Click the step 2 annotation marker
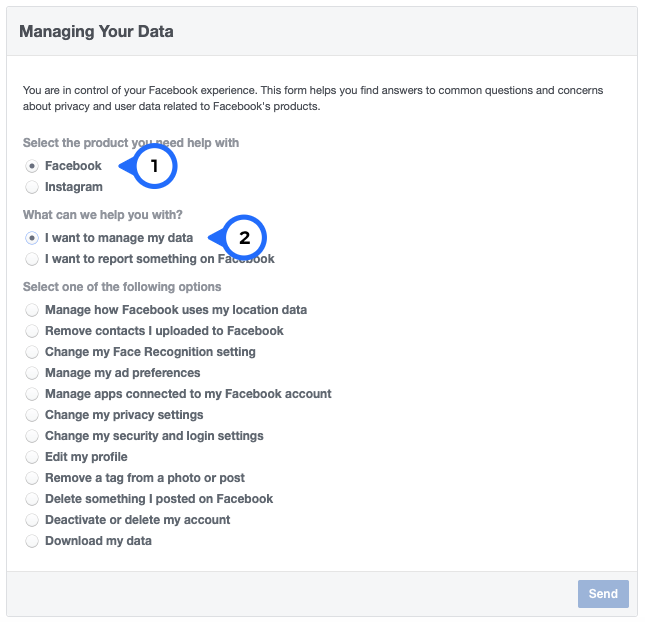Viewport: 645px width, 622px height. [x=244, y=238]
